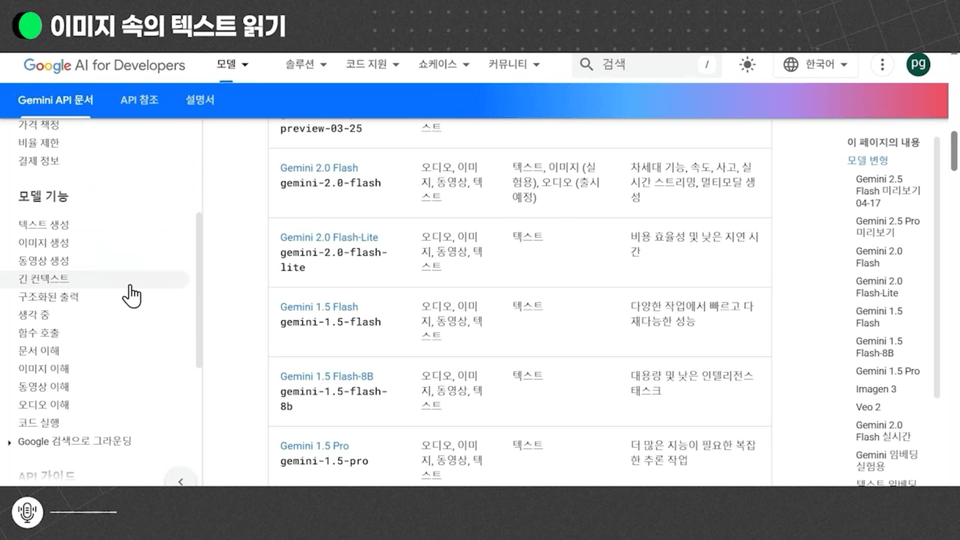Select 생각 중 in sidebar
960x540 pixels.
34,315
